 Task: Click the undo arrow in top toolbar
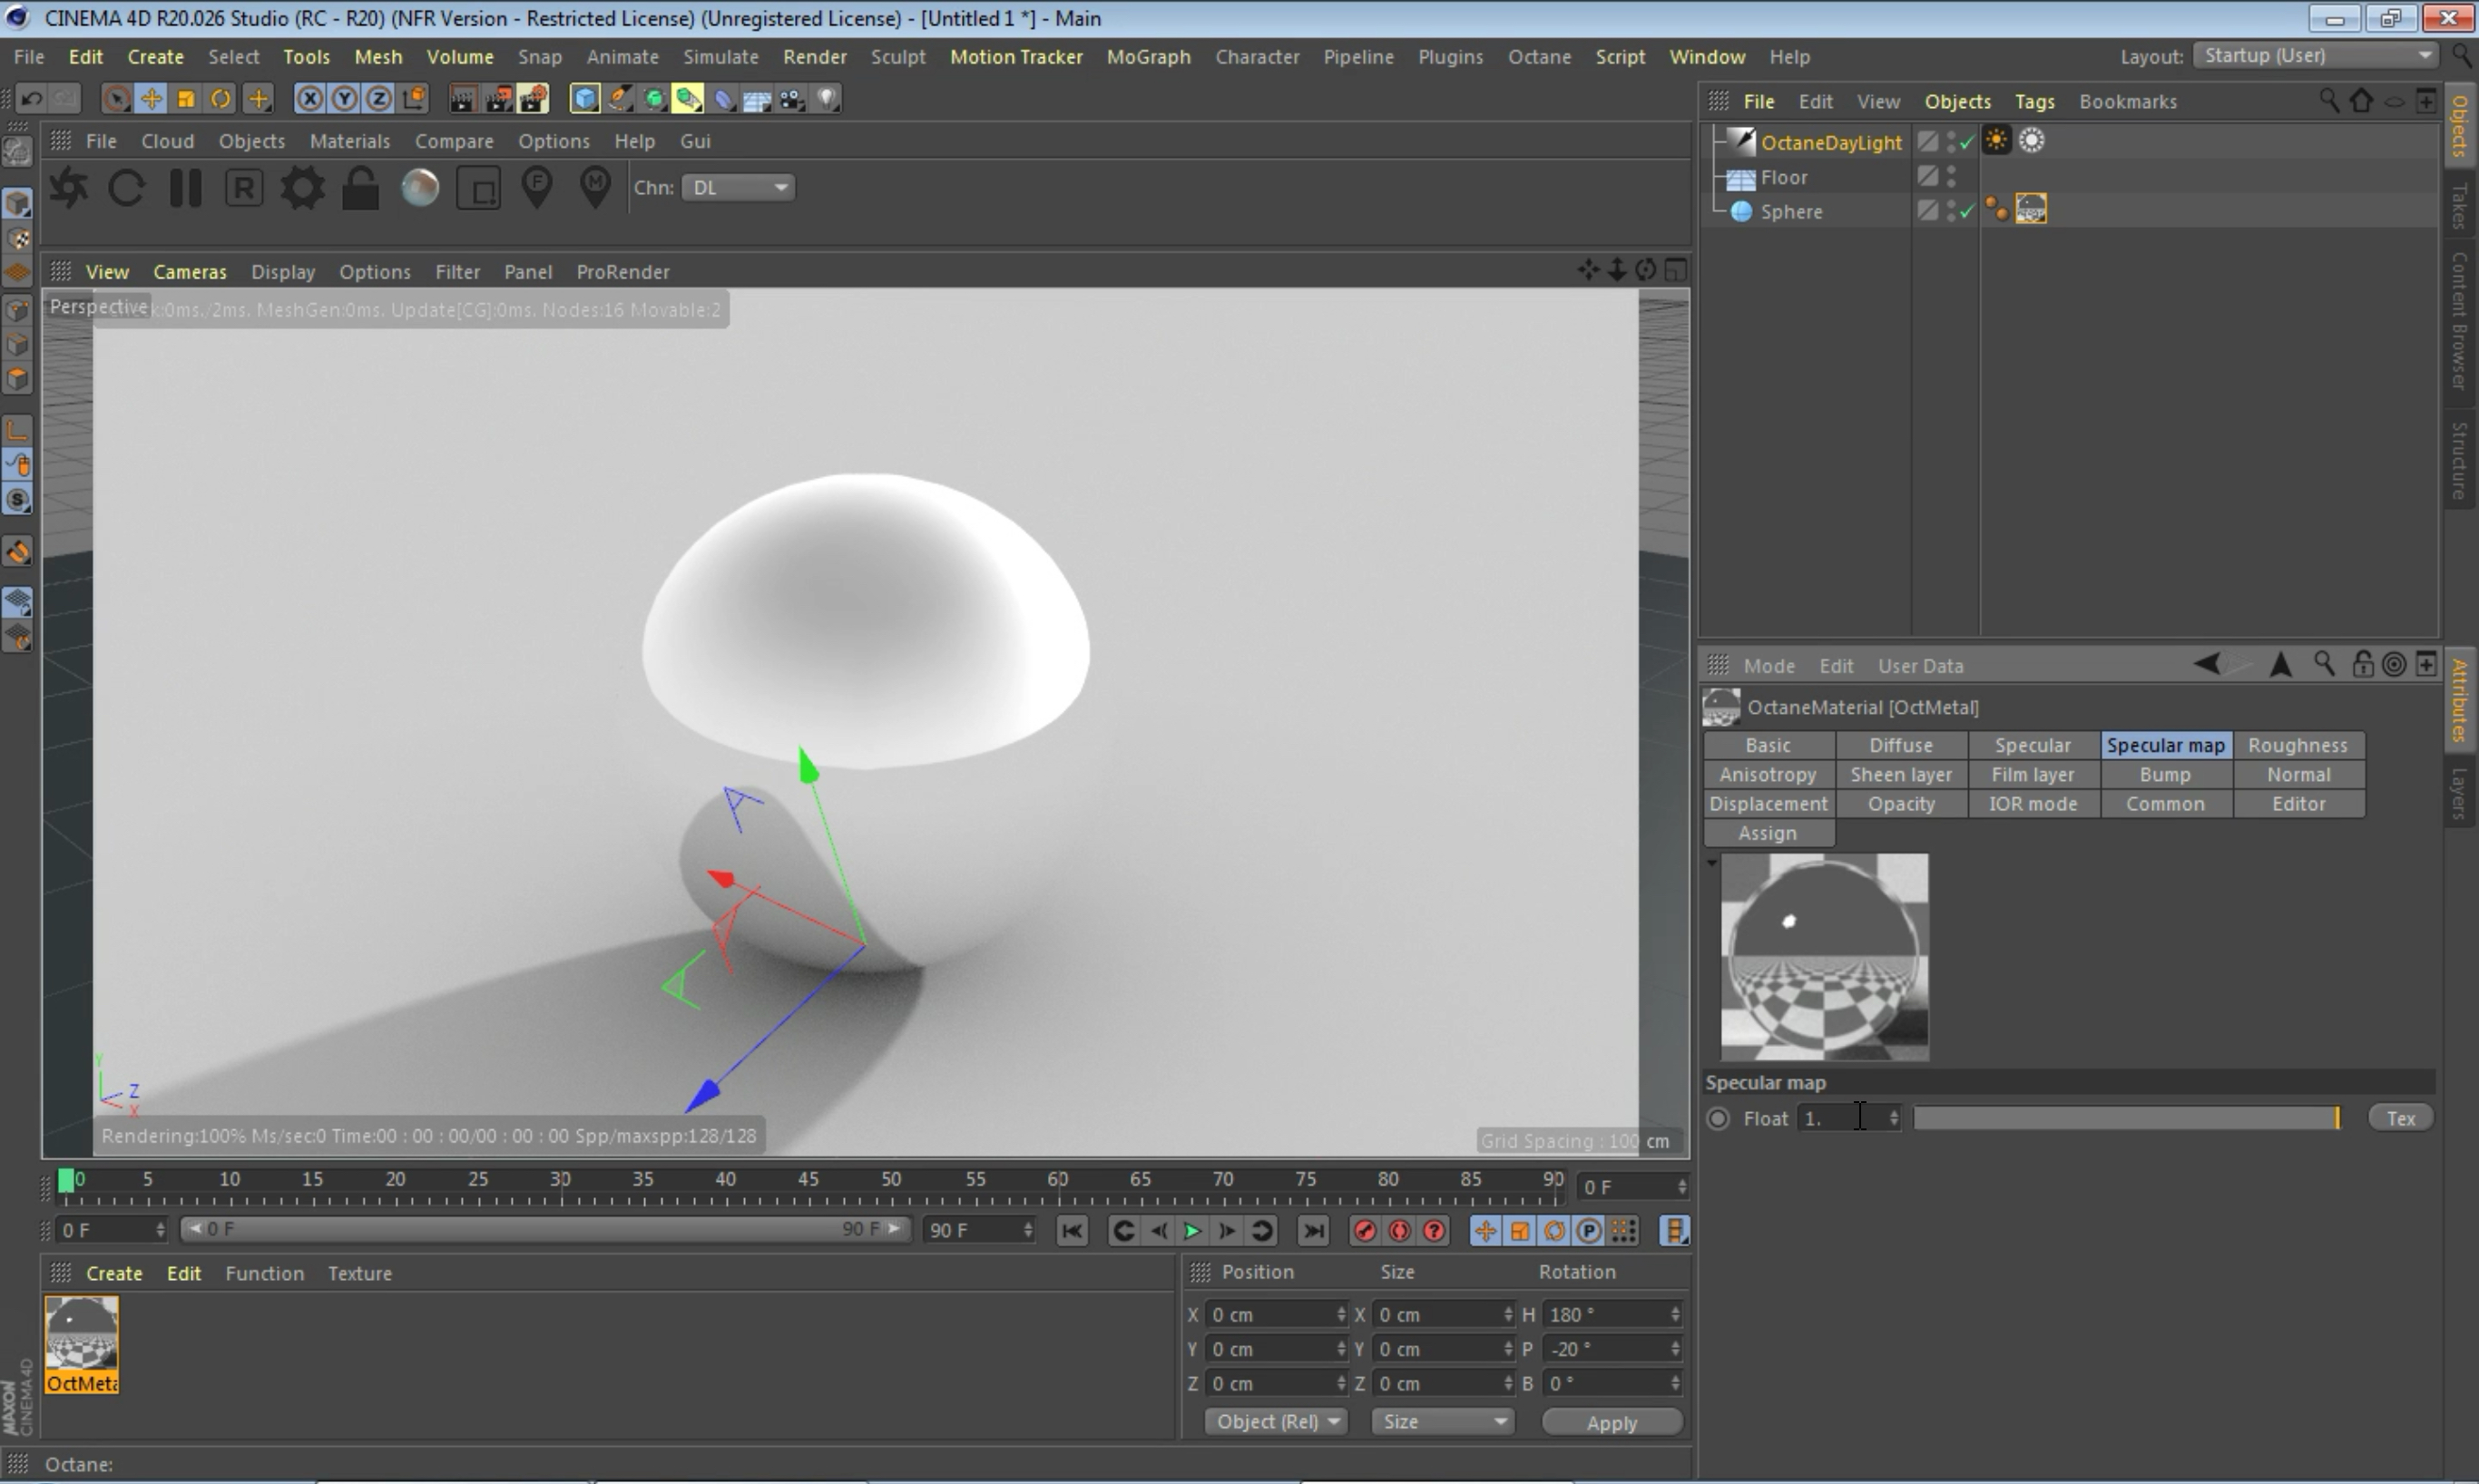[32, 99]
